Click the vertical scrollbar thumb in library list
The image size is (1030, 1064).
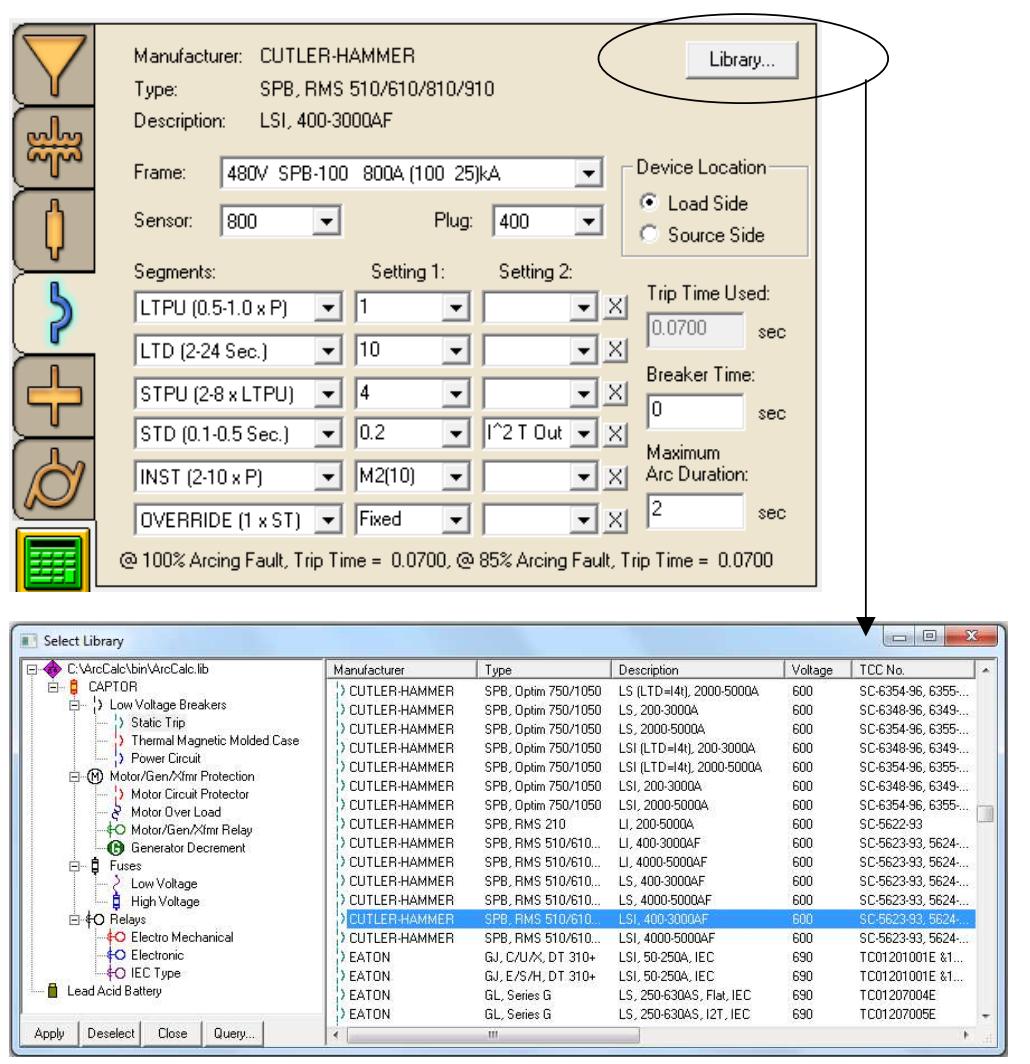pyautogui.click(x=985, y=812)
